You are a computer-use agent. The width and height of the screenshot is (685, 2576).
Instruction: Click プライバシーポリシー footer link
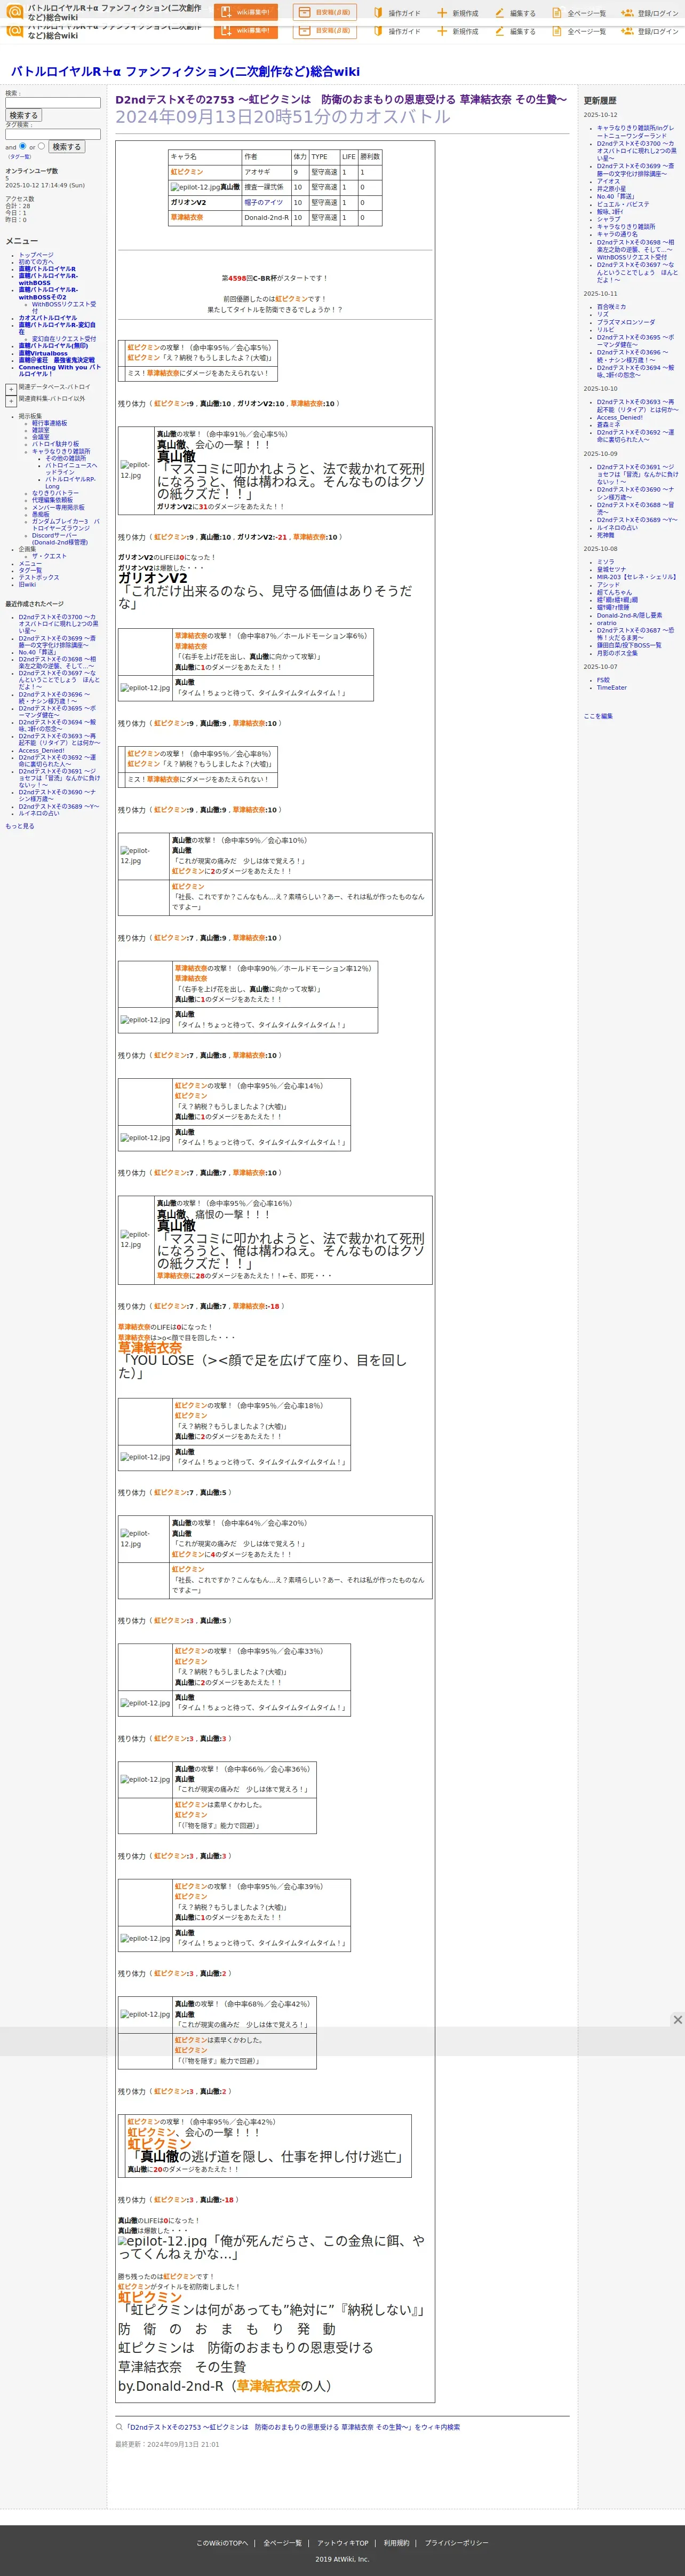pyautogui.click(x=456, y=2542)
